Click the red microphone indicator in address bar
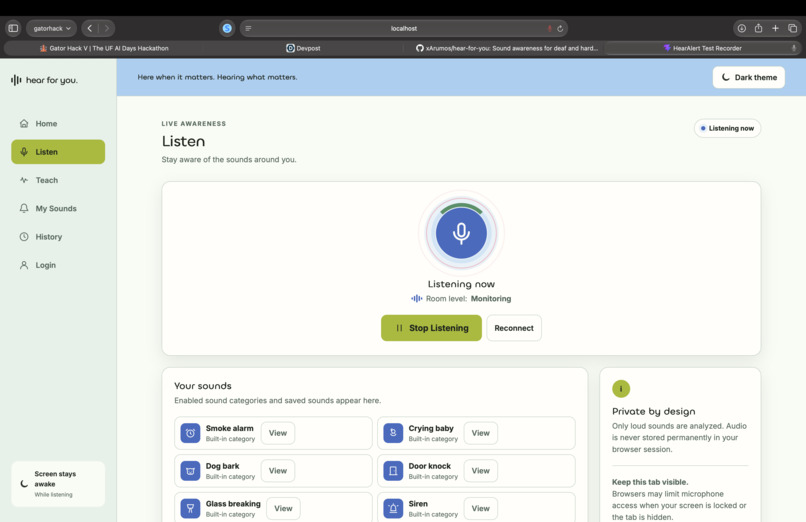Image resolution: width=806 pixels, height=522 pixels. [549, 28]
